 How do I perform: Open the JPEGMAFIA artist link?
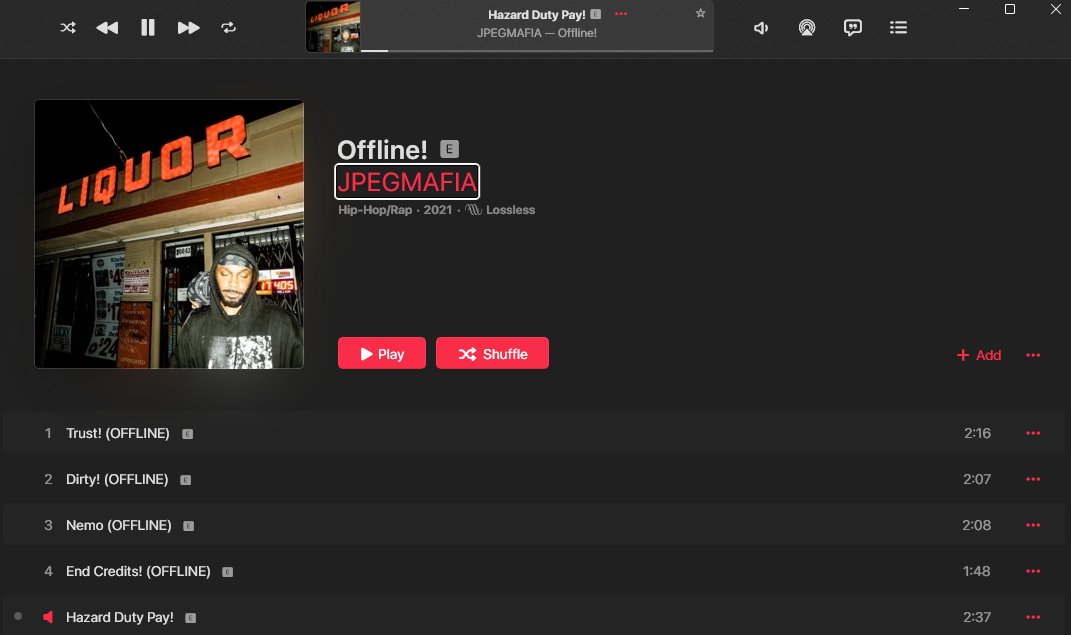[x=407, y=182]
